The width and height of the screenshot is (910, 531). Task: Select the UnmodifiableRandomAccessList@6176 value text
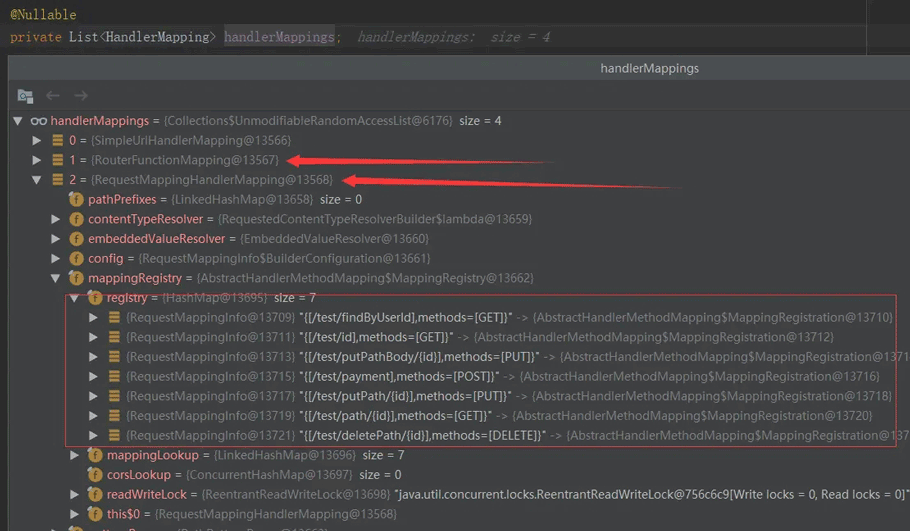[x=308, y=121]
